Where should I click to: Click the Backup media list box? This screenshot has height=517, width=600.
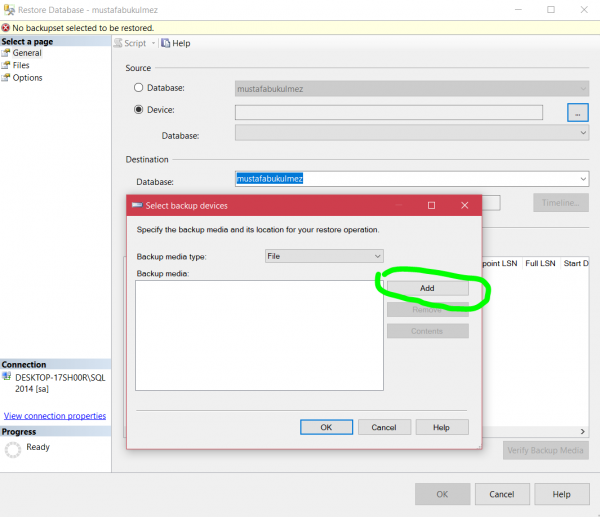259,335
